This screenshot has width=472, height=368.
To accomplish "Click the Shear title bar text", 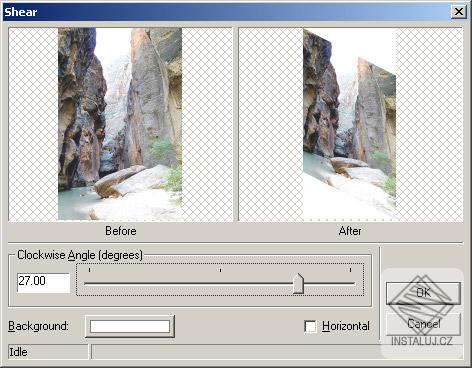I will pyautogui.click(x=21, y=12).
